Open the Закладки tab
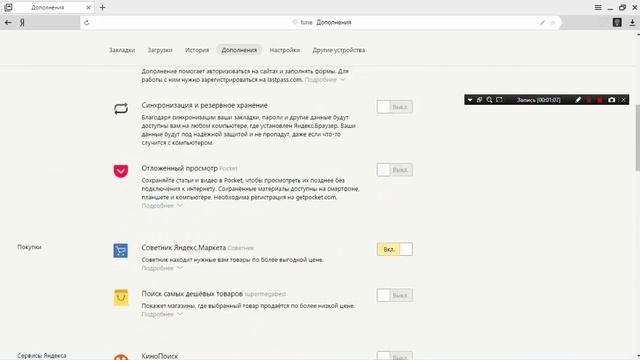This screenshot has width=640, height=360. (122, 50)
